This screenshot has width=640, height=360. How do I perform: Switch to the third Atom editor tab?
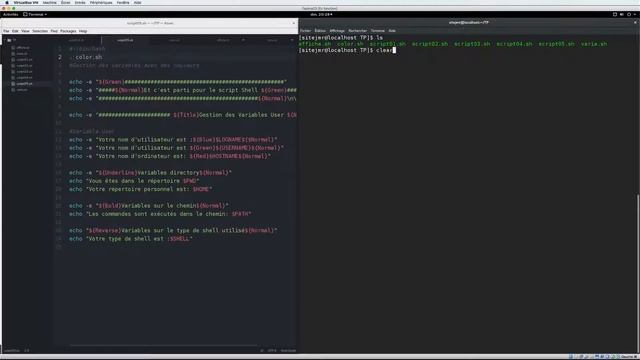coord(174,40)
